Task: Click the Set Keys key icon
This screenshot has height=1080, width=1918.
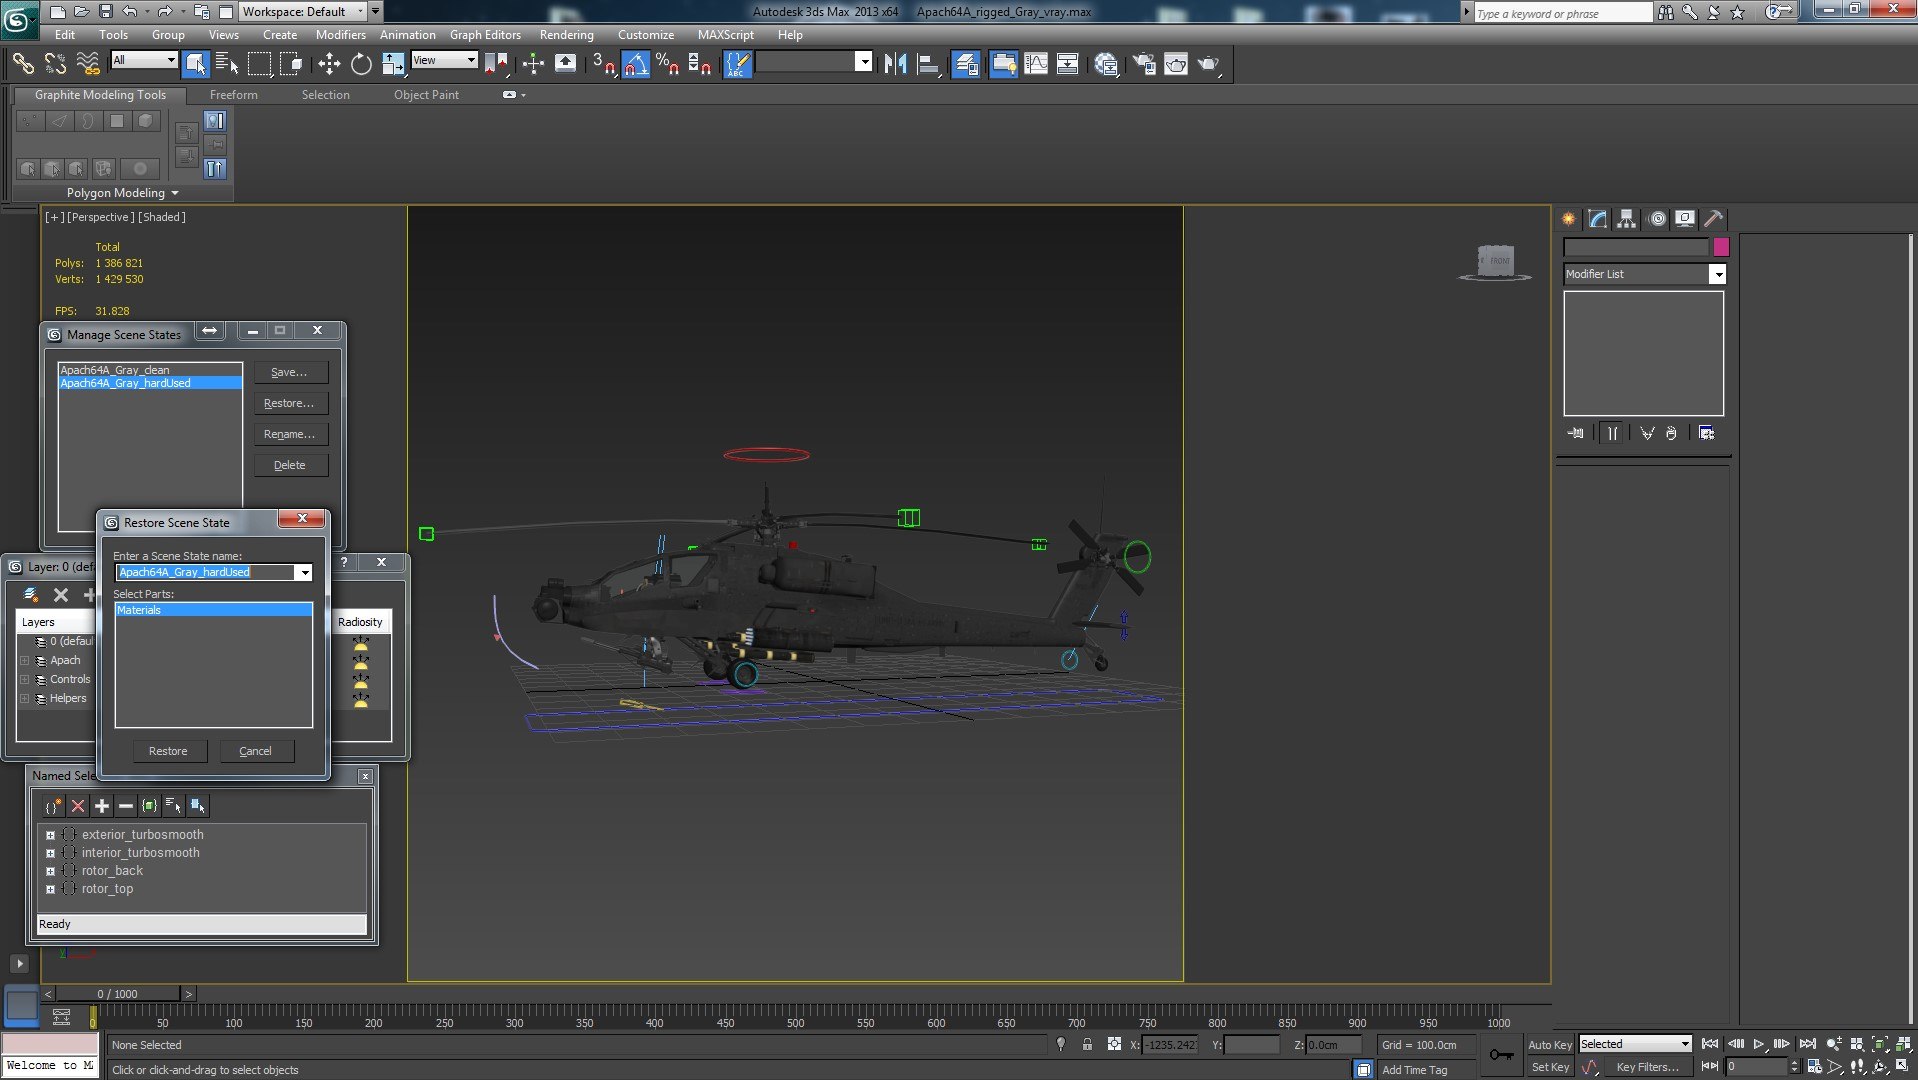Action: click(1501, 1054)
